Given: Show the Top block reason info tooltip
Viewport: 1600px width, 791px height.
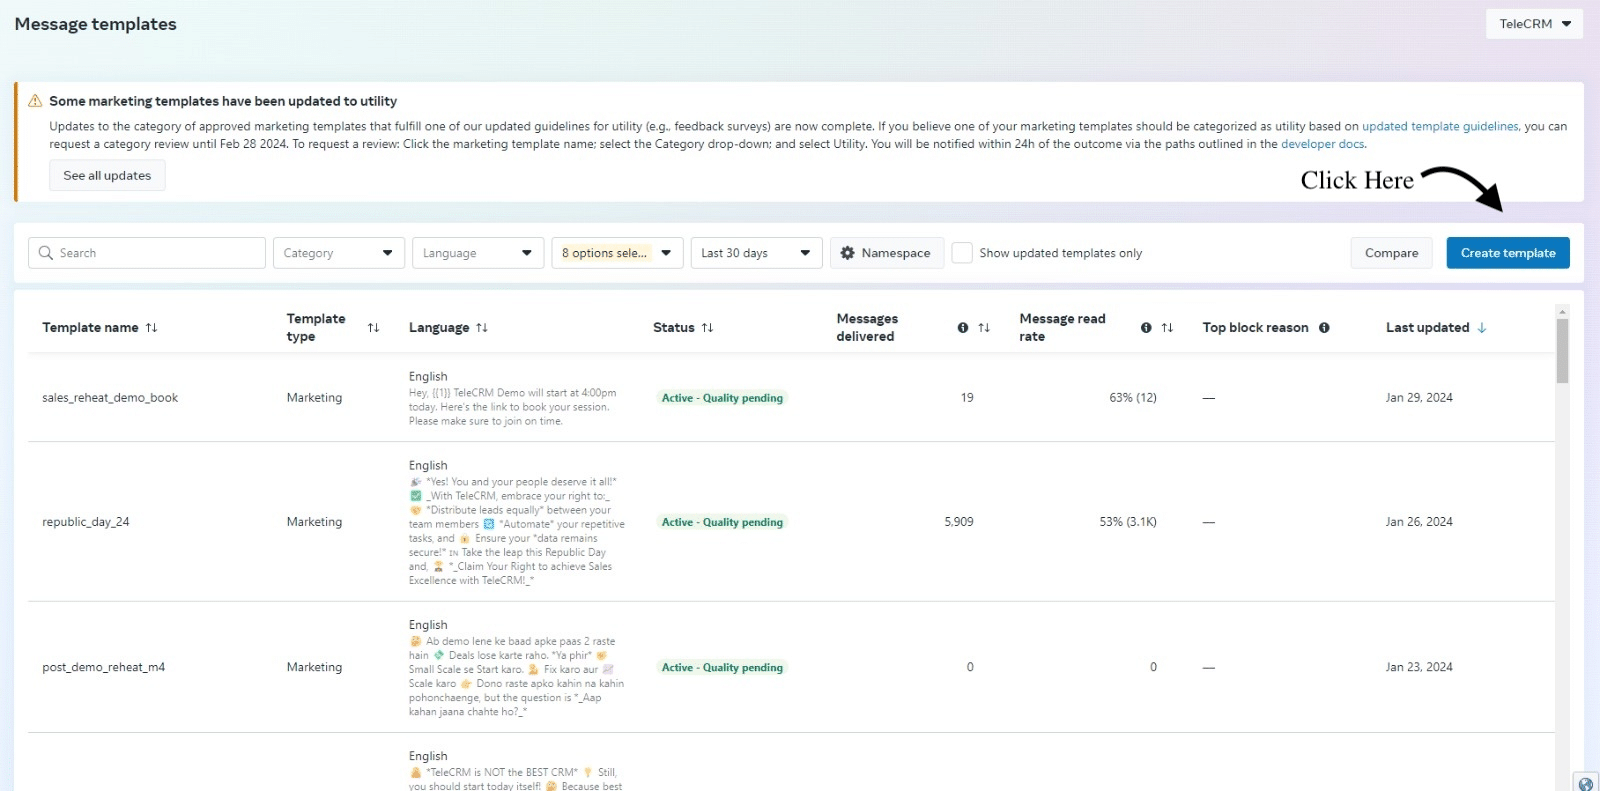Looking at the screenshot, I should [1324, 328].
